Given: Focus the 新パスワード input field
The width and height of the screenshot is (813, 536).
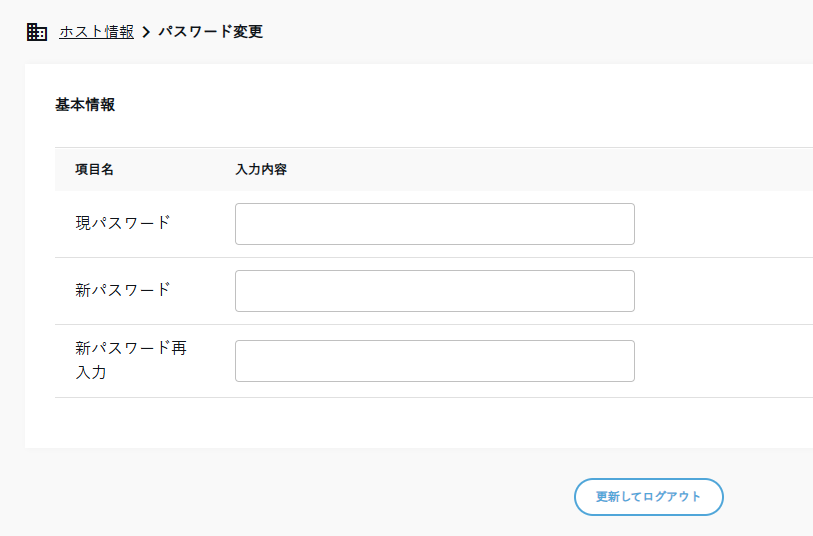Looking at the screenshot, I should coord(434,291).
